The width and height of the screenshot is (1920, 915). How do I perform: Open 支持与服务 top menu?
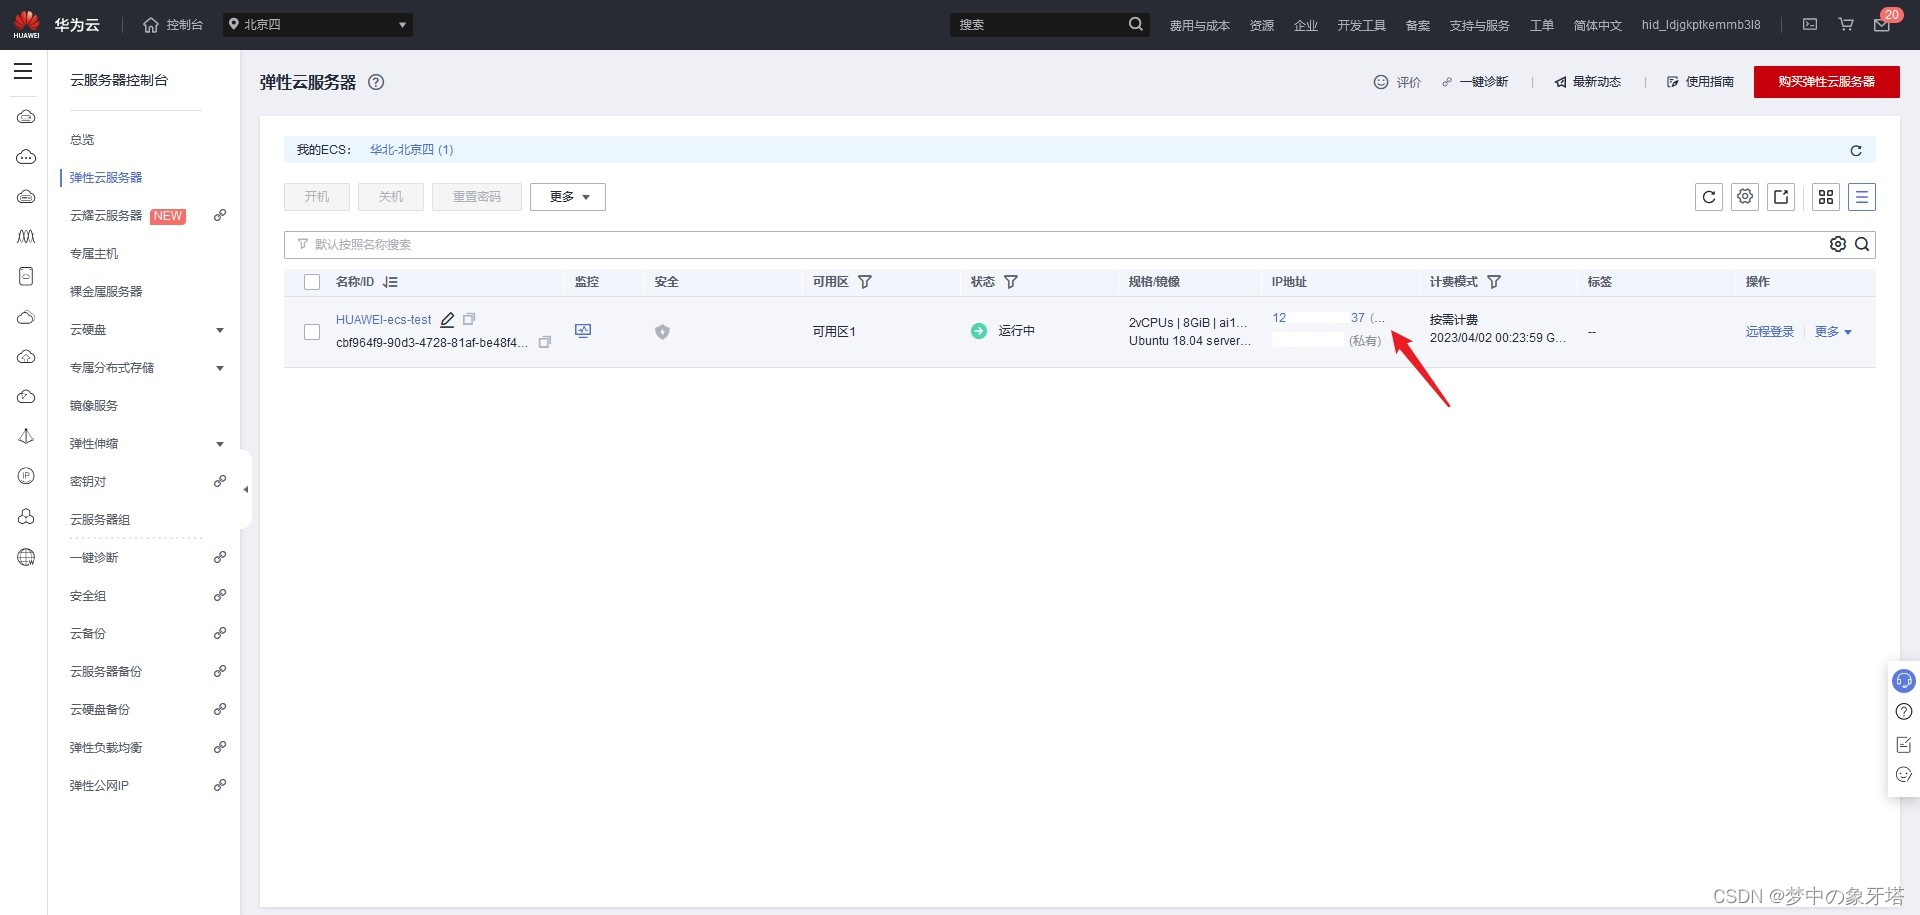tap(1479, 25)
